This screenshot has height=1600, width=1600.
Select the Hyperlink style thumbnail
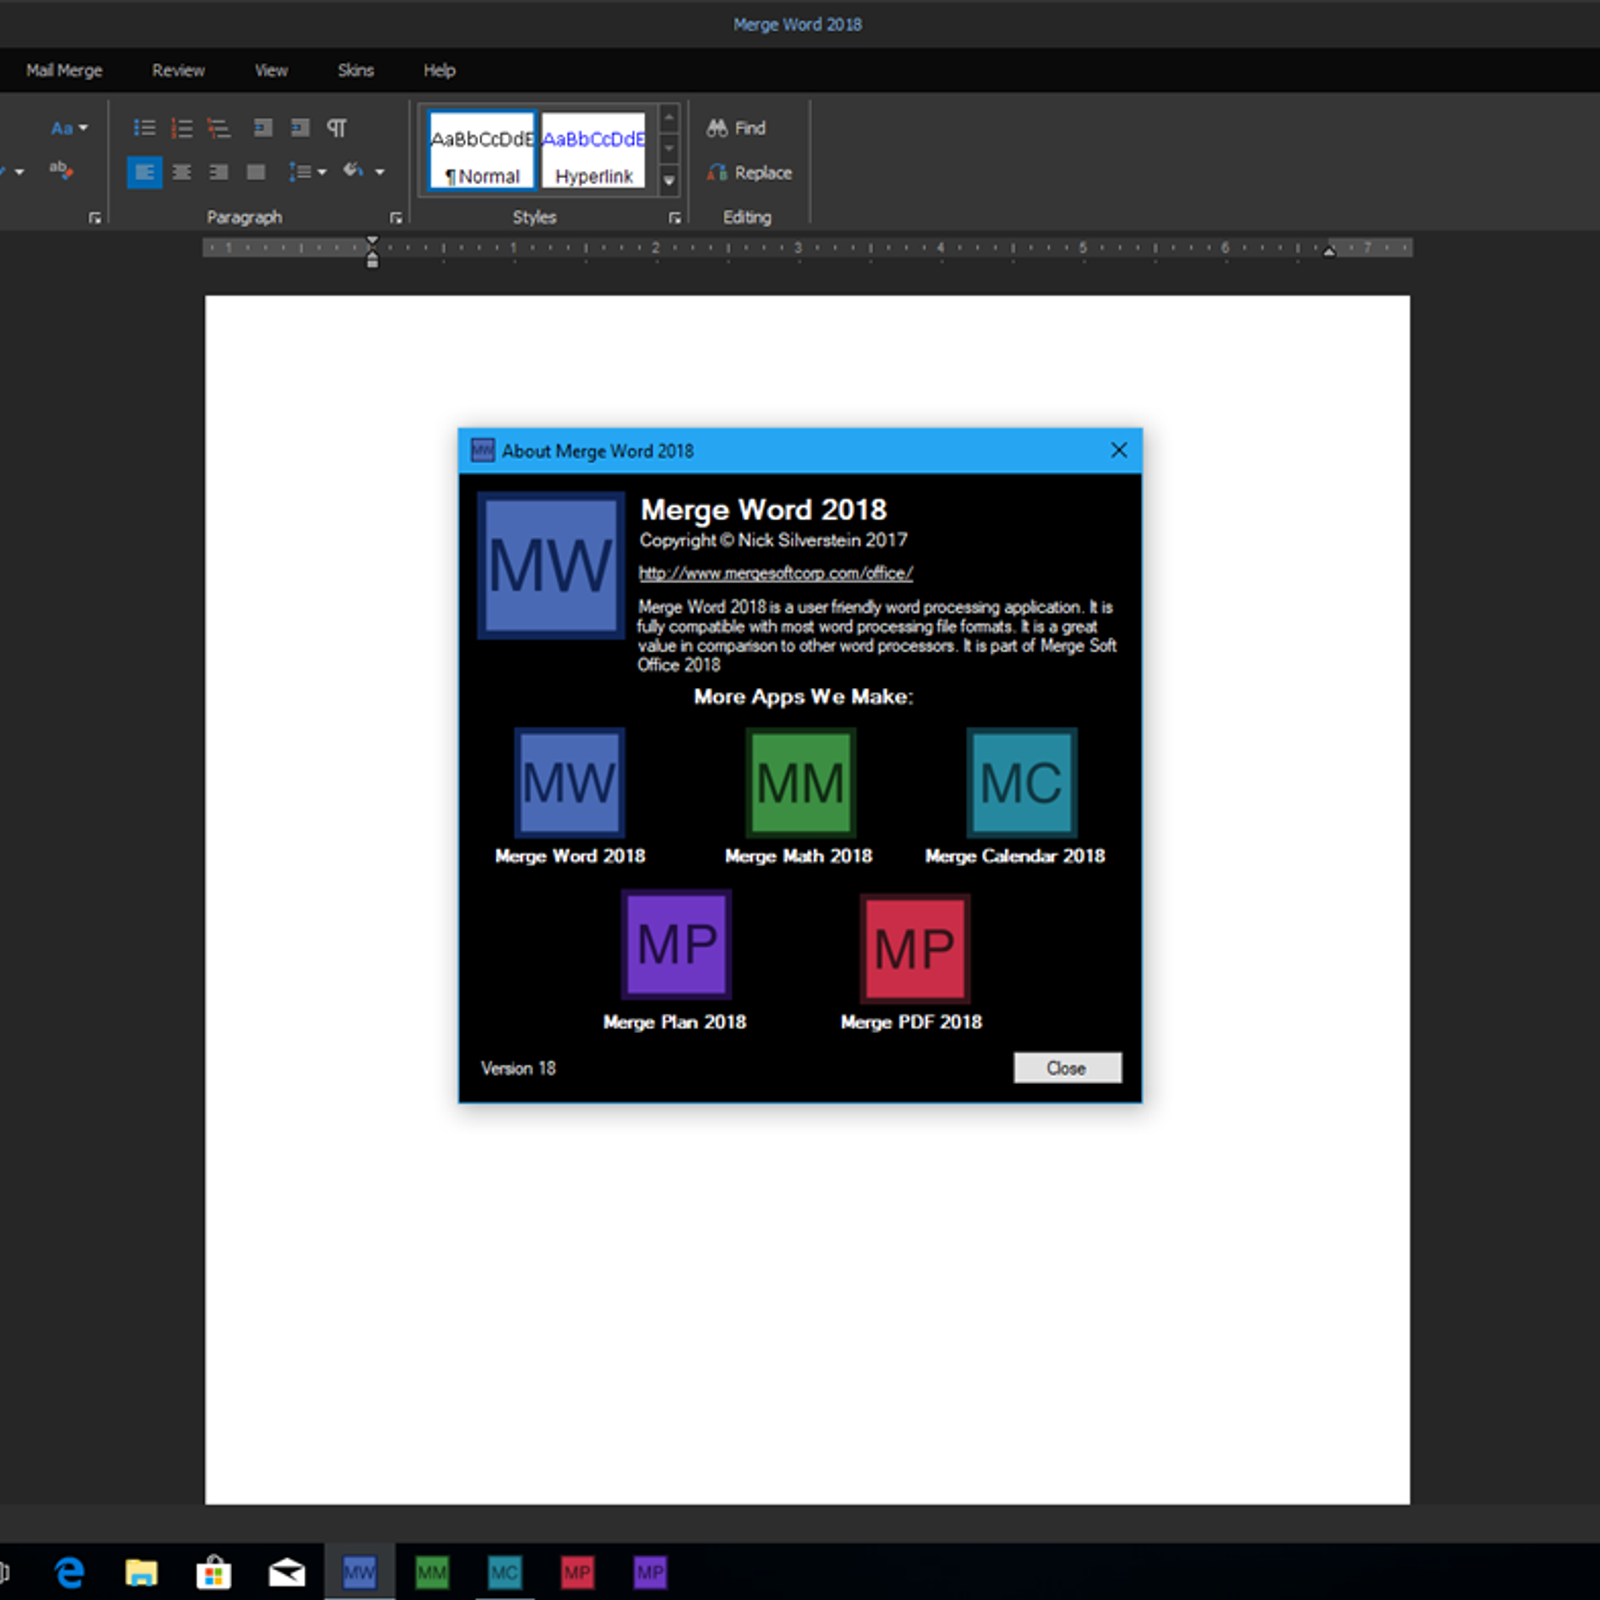point(594,150)
